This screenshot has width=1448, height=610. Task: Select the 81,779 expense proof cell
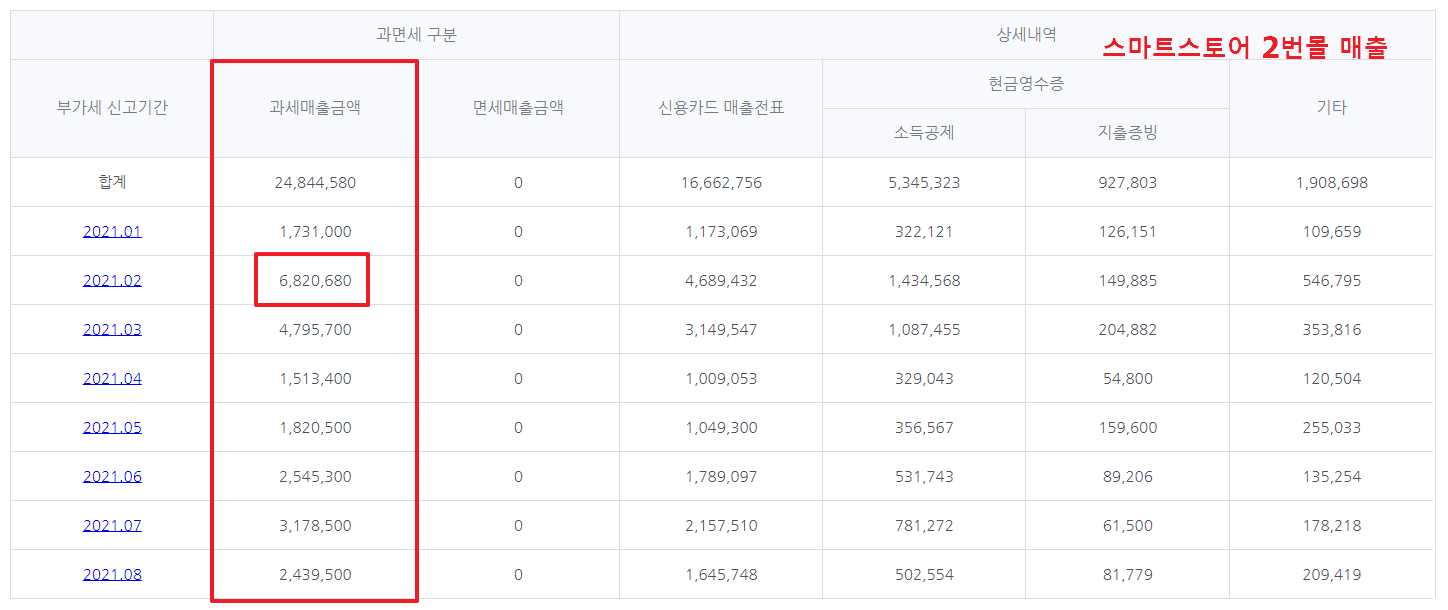click(1127, 575)
